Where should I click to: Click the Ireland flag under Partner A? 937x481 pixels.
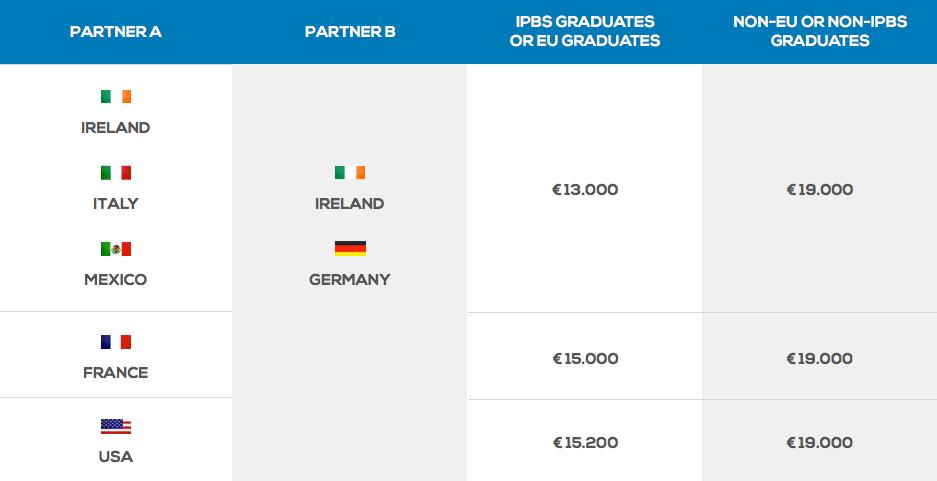click(116, 97)
